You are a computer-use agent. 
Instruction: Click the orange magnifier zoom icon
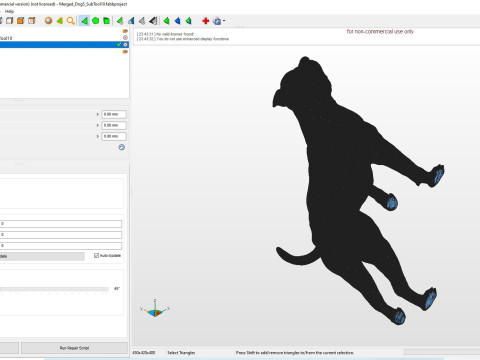[71, 21]
